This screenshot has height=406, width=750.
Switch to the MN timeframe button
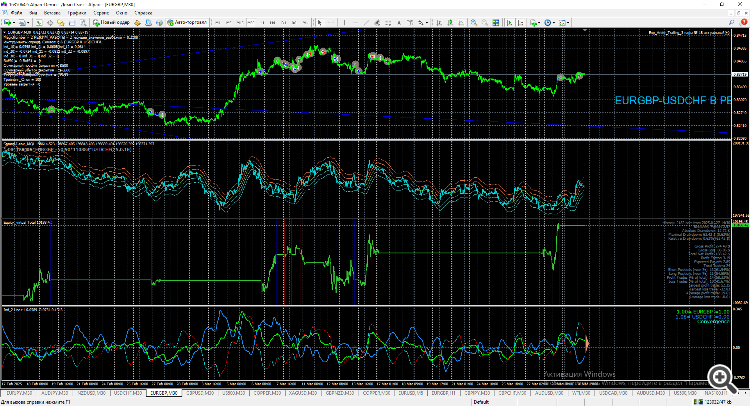[x=304, y=22]
